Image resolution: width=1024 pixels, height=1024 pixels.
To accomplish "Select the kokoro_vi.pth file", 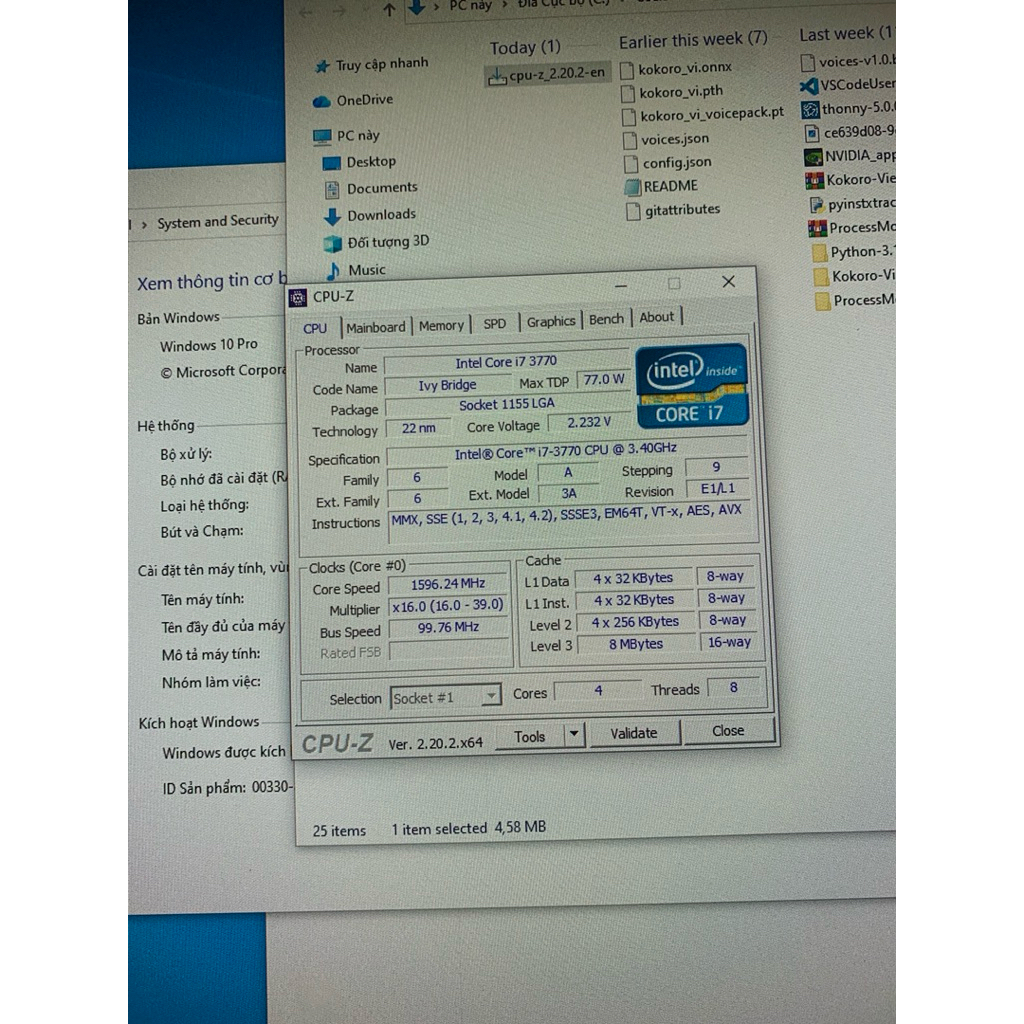I will tap(673, 92).
